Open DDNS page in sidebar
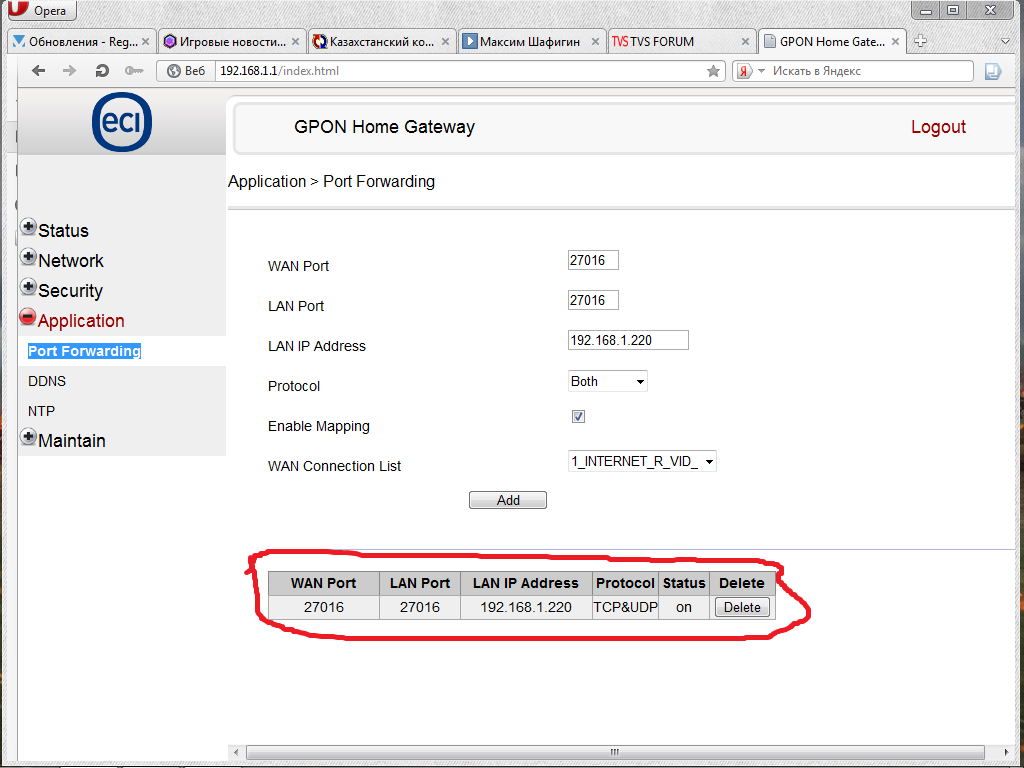 (x=47, y=381)
